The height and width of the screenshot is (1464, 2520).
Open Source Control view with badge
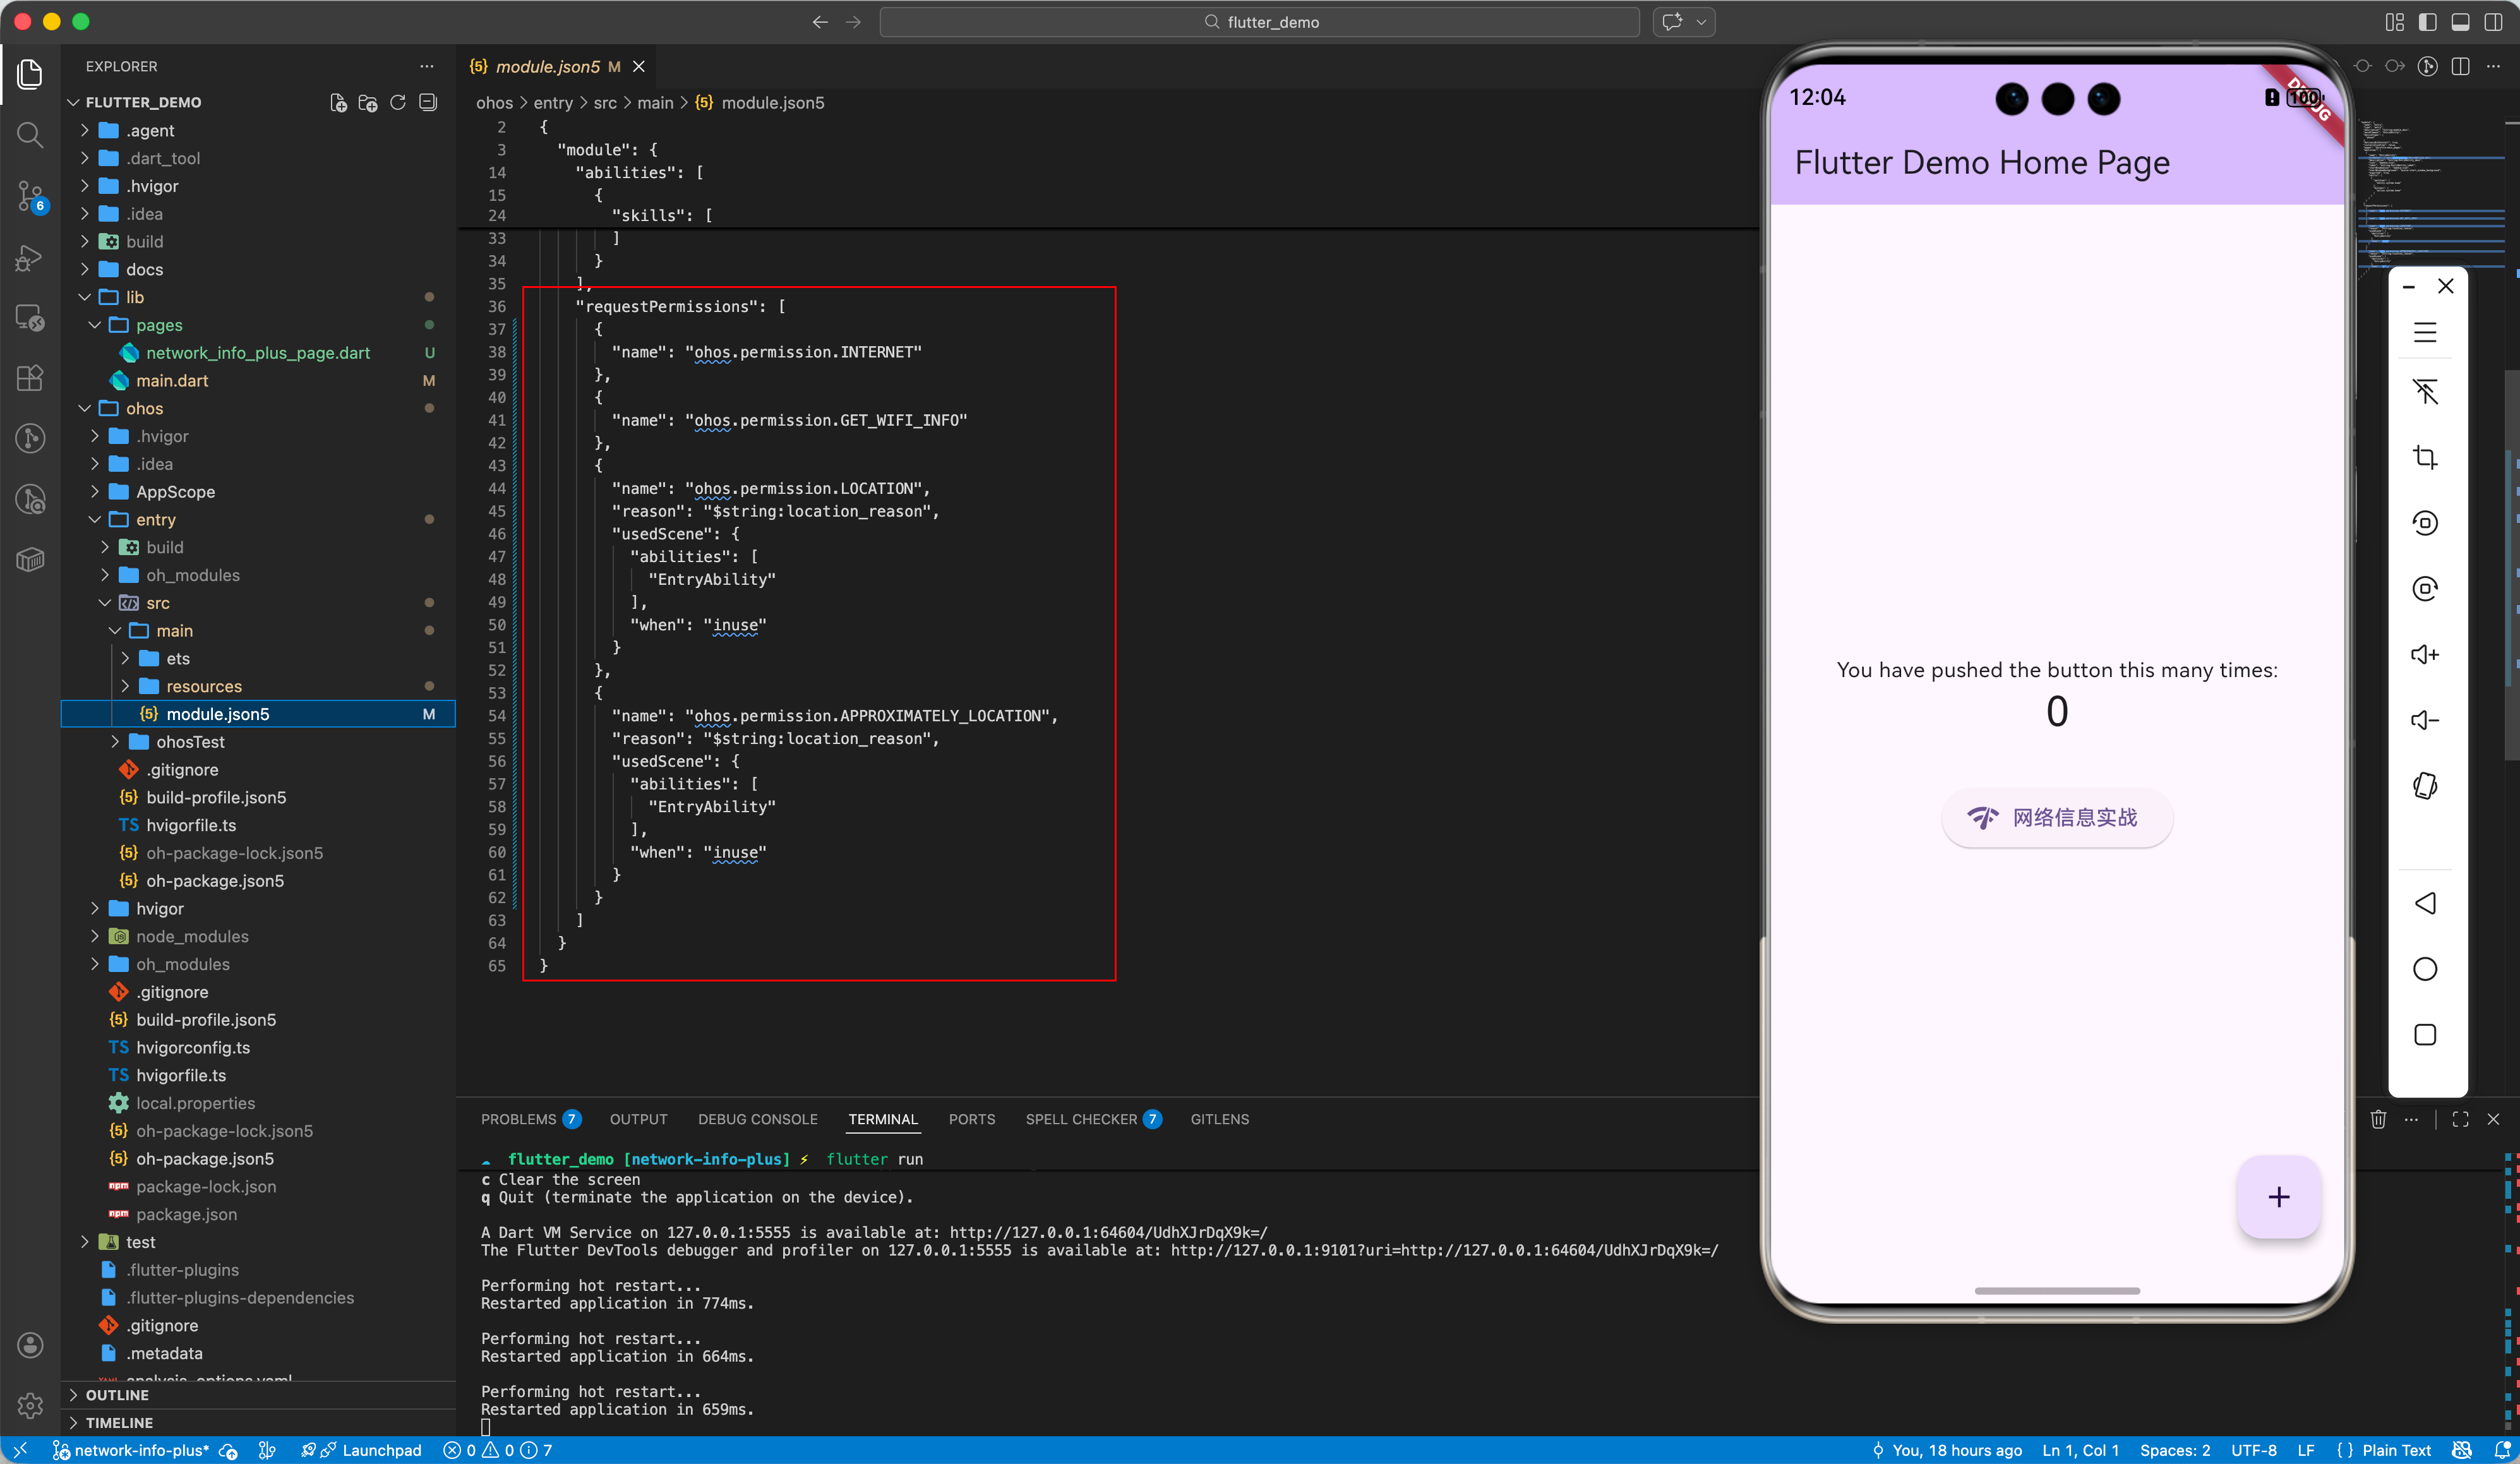(30, 196)
